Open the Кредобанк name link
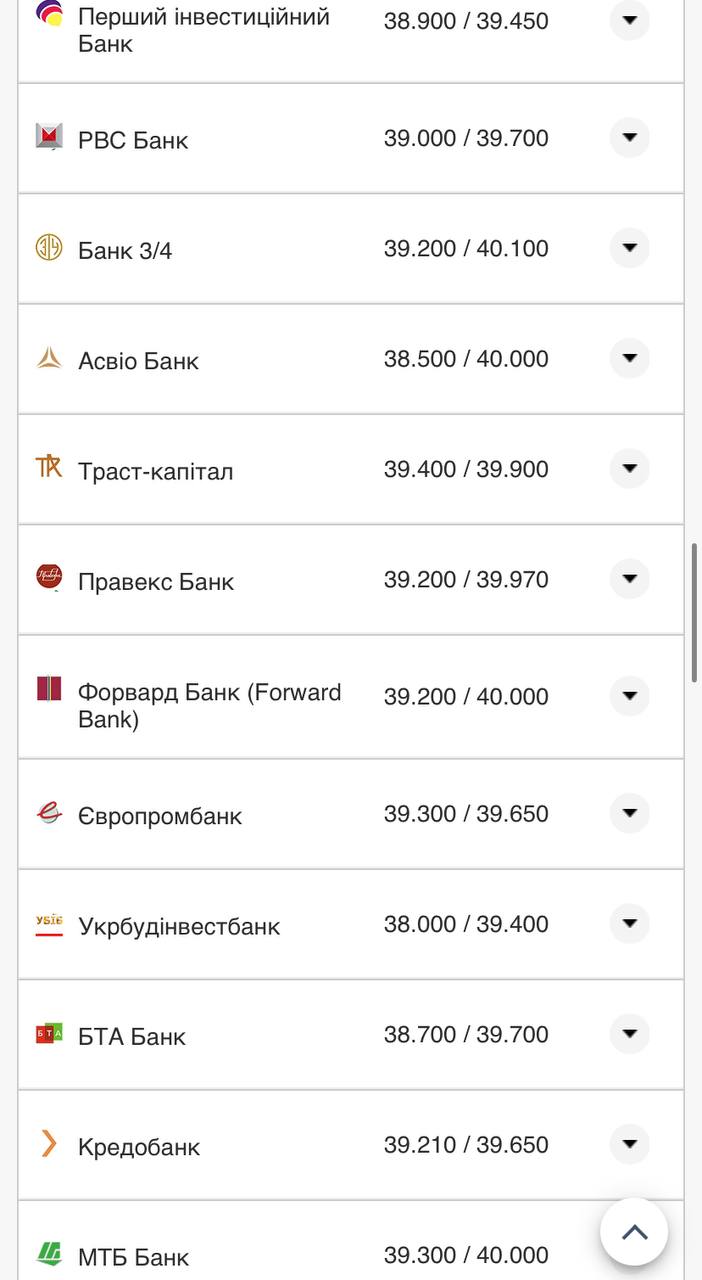Screen dimensions: 702x1280 139,1147
